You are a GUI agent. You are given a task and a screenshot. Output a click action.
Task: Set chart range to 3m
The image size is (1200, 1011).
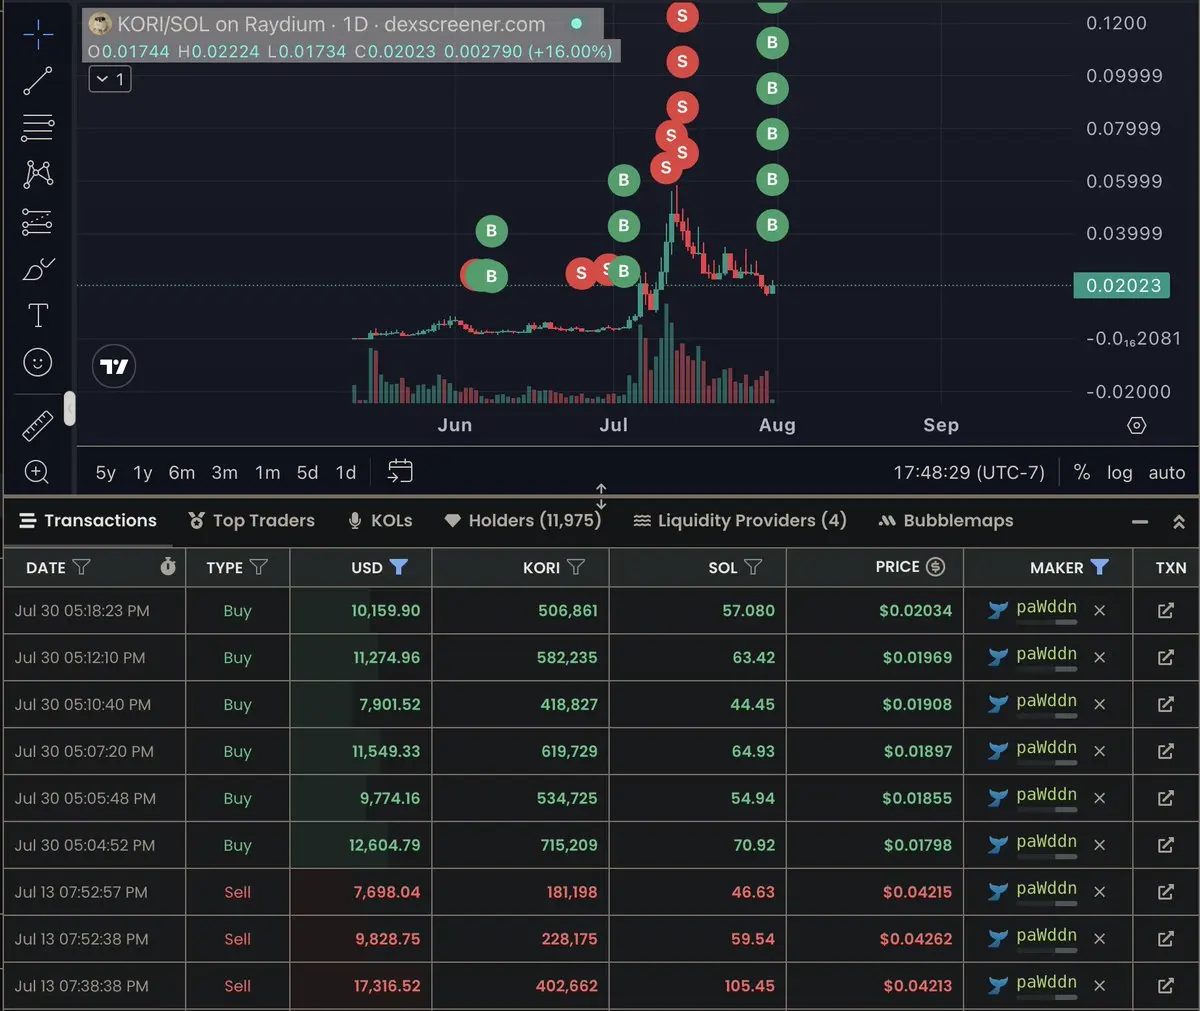click(224, 472)
